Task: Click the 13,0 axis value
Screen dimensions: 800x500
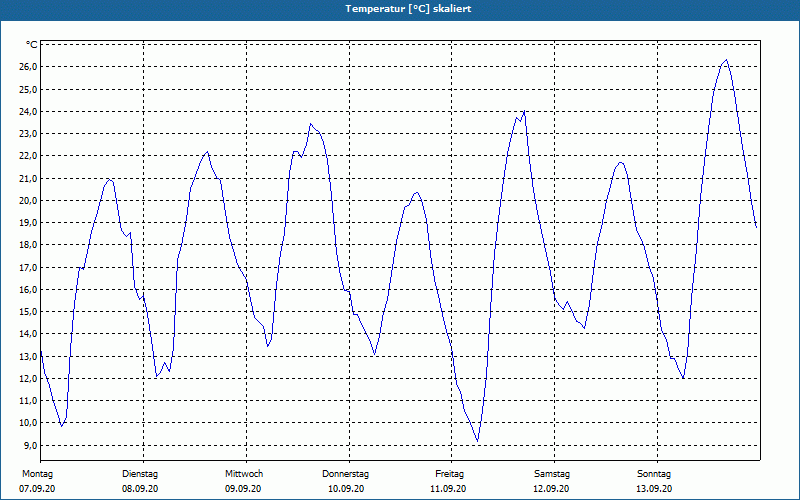Action: coord(29,356)
